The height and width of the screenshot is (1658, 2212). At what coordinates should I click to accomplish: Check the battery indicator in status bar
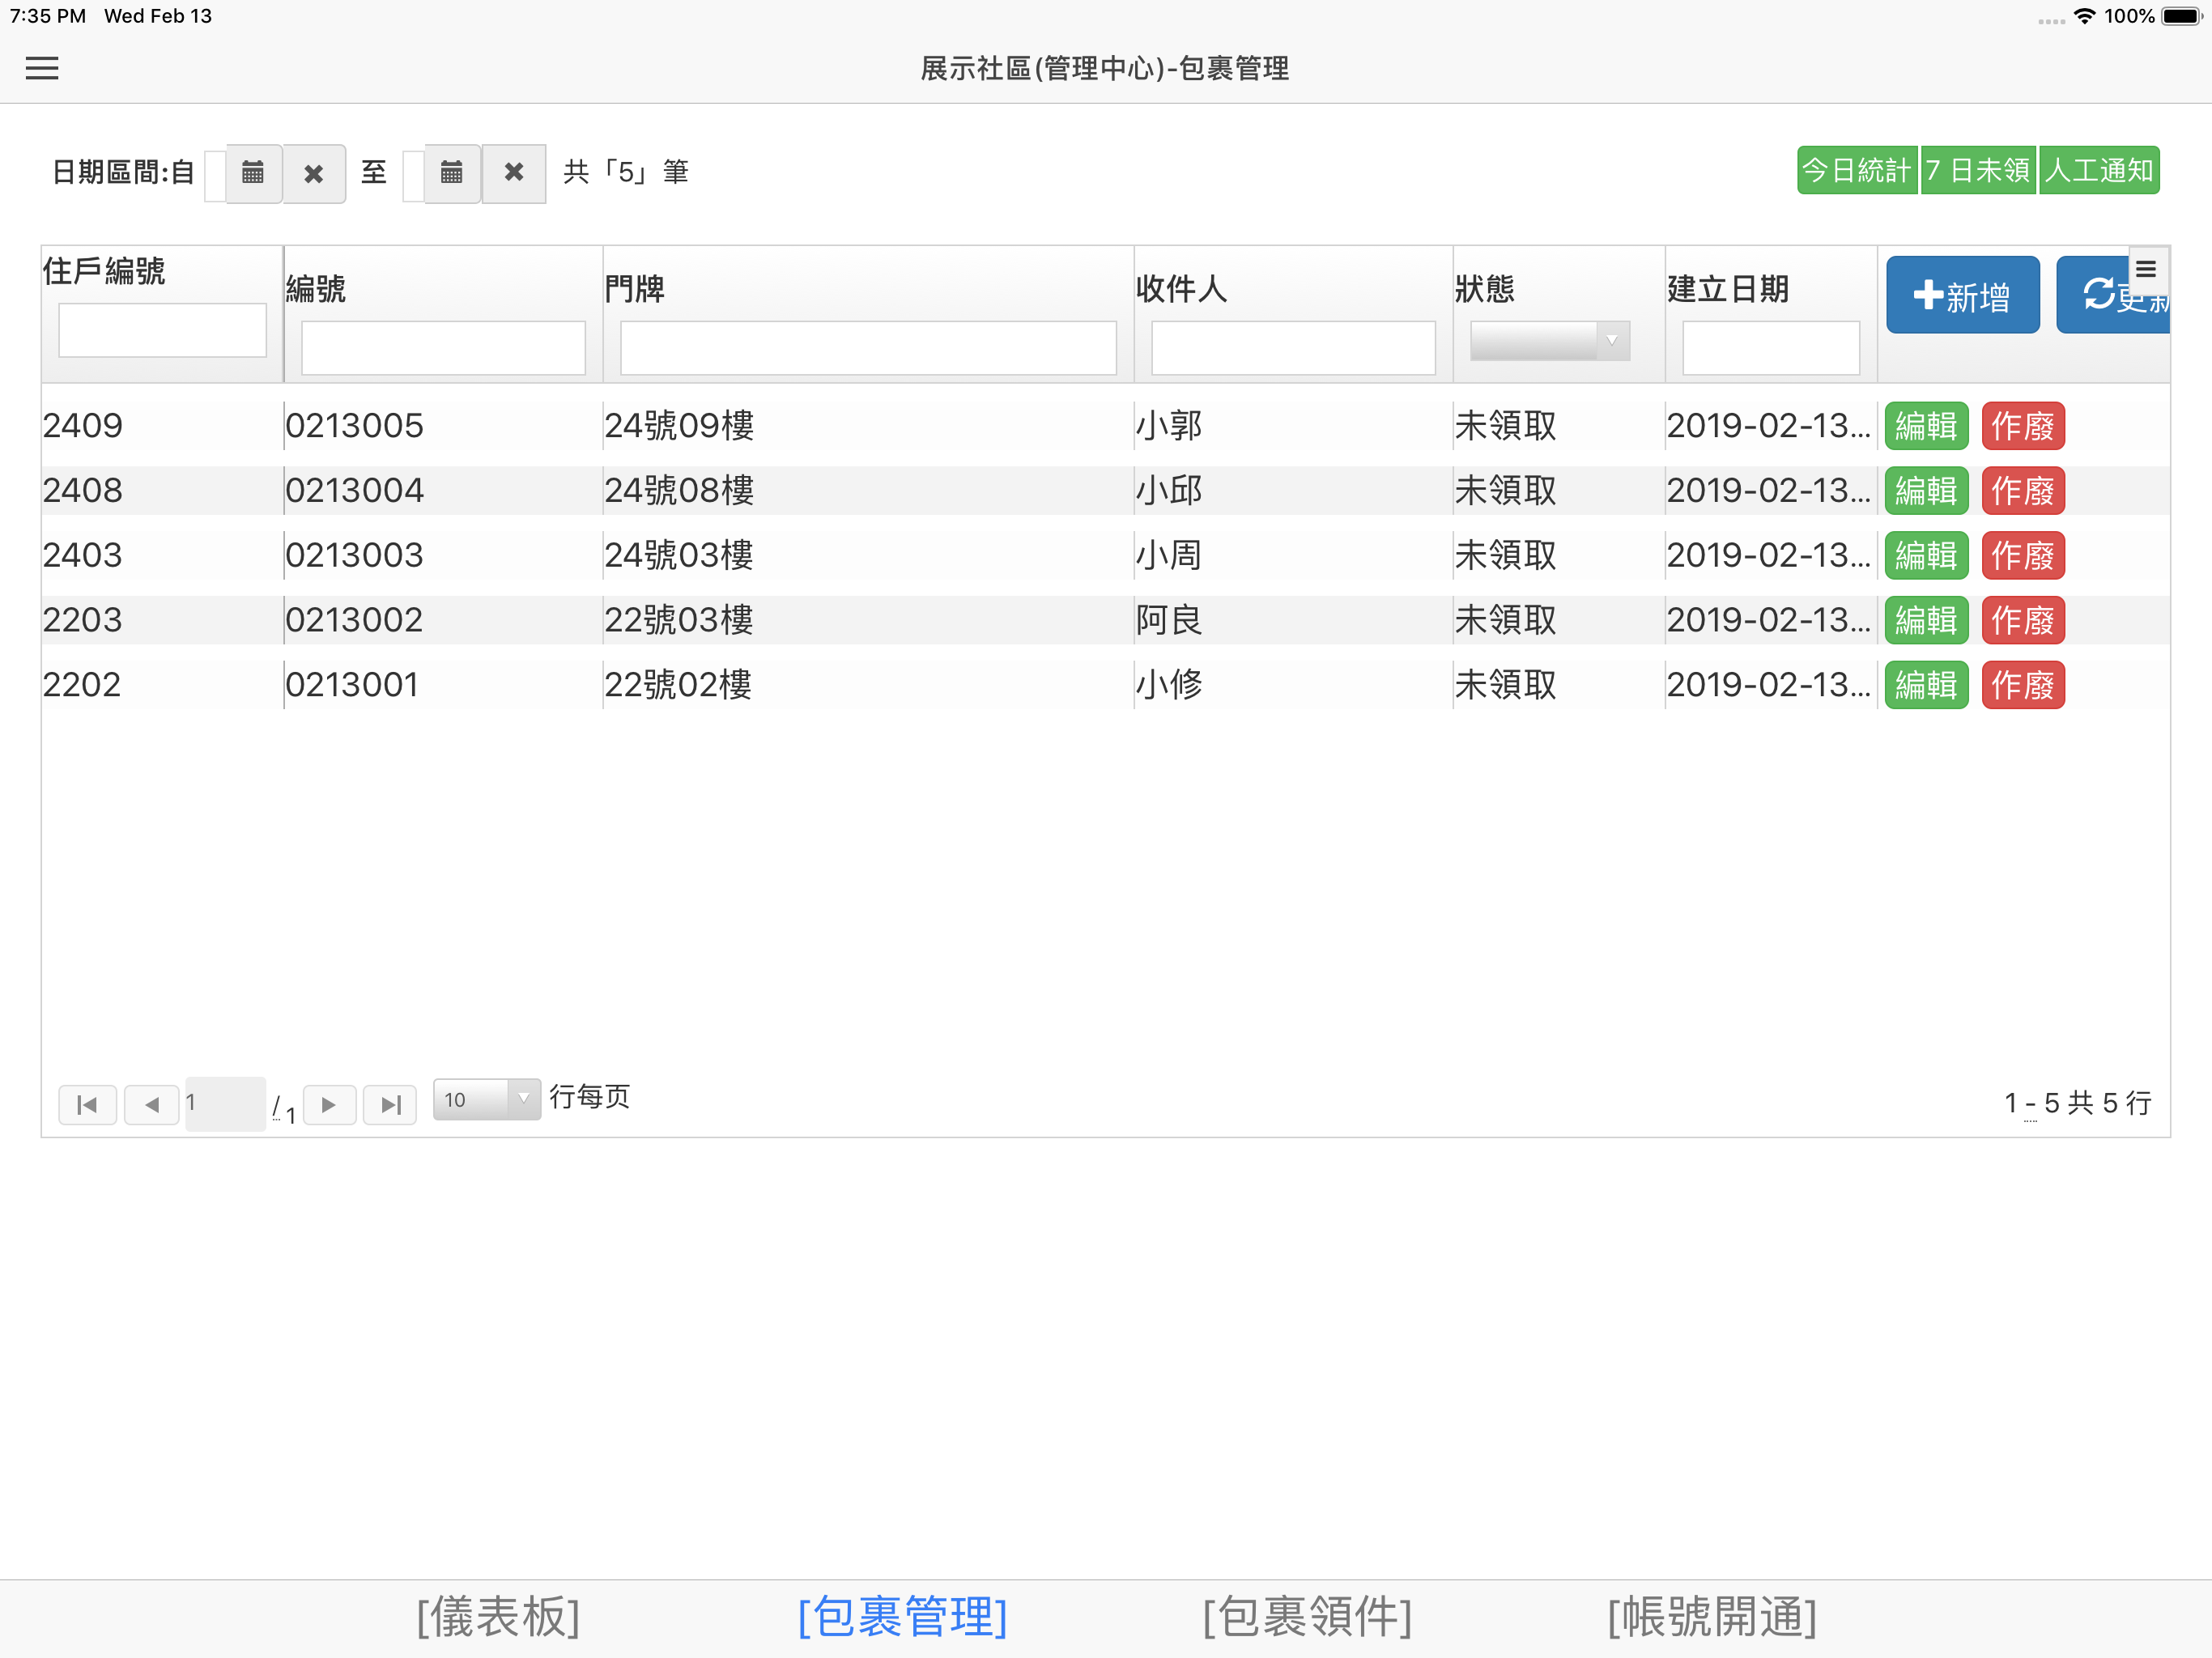click(x=2182, y=16)
